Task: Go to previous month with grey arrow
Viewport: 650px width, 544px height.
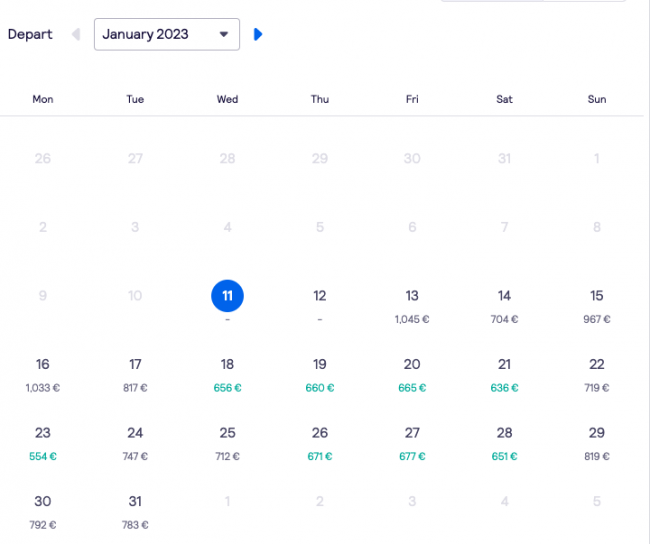Action: pyautogui.click(x=76, y=34)
